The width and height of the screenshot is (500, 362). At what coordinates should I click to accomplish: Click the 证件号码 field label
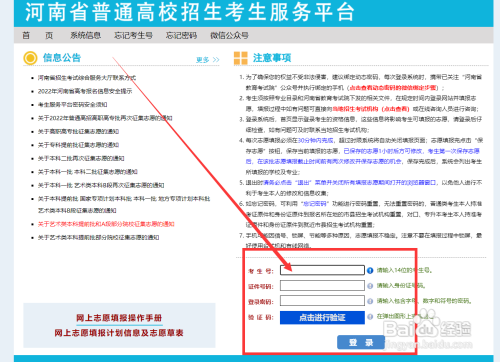[261, 286]
